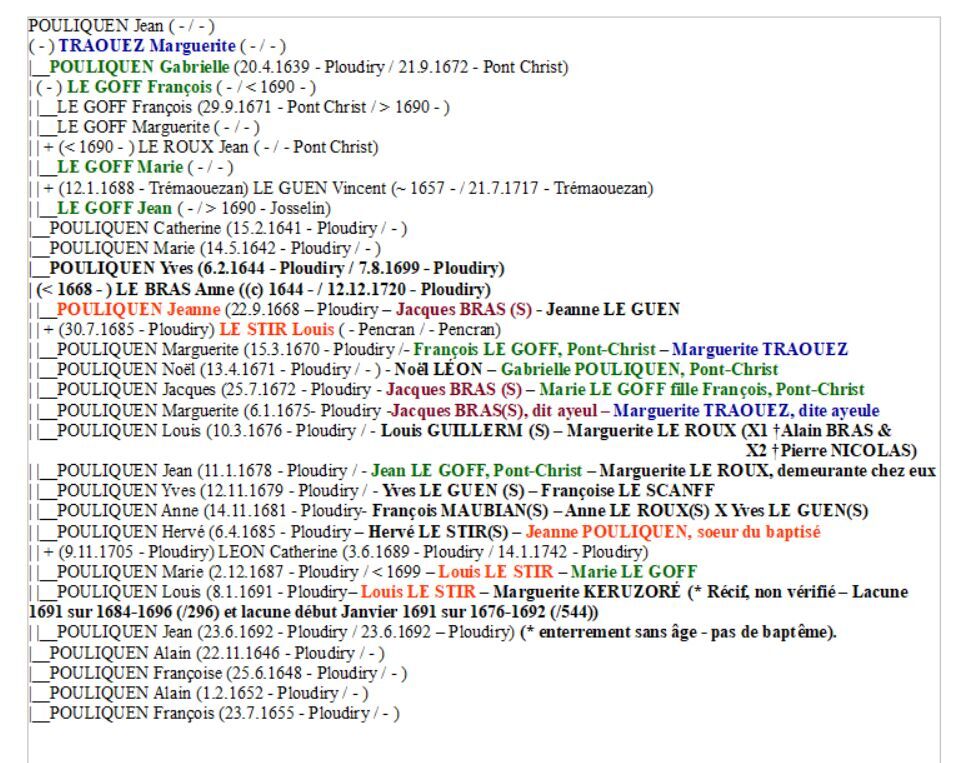This screenshot has width=955, height=763.
Task: Select 'POULIQUEN Louis' born 10.3.1676
Action: coord(129,431)
